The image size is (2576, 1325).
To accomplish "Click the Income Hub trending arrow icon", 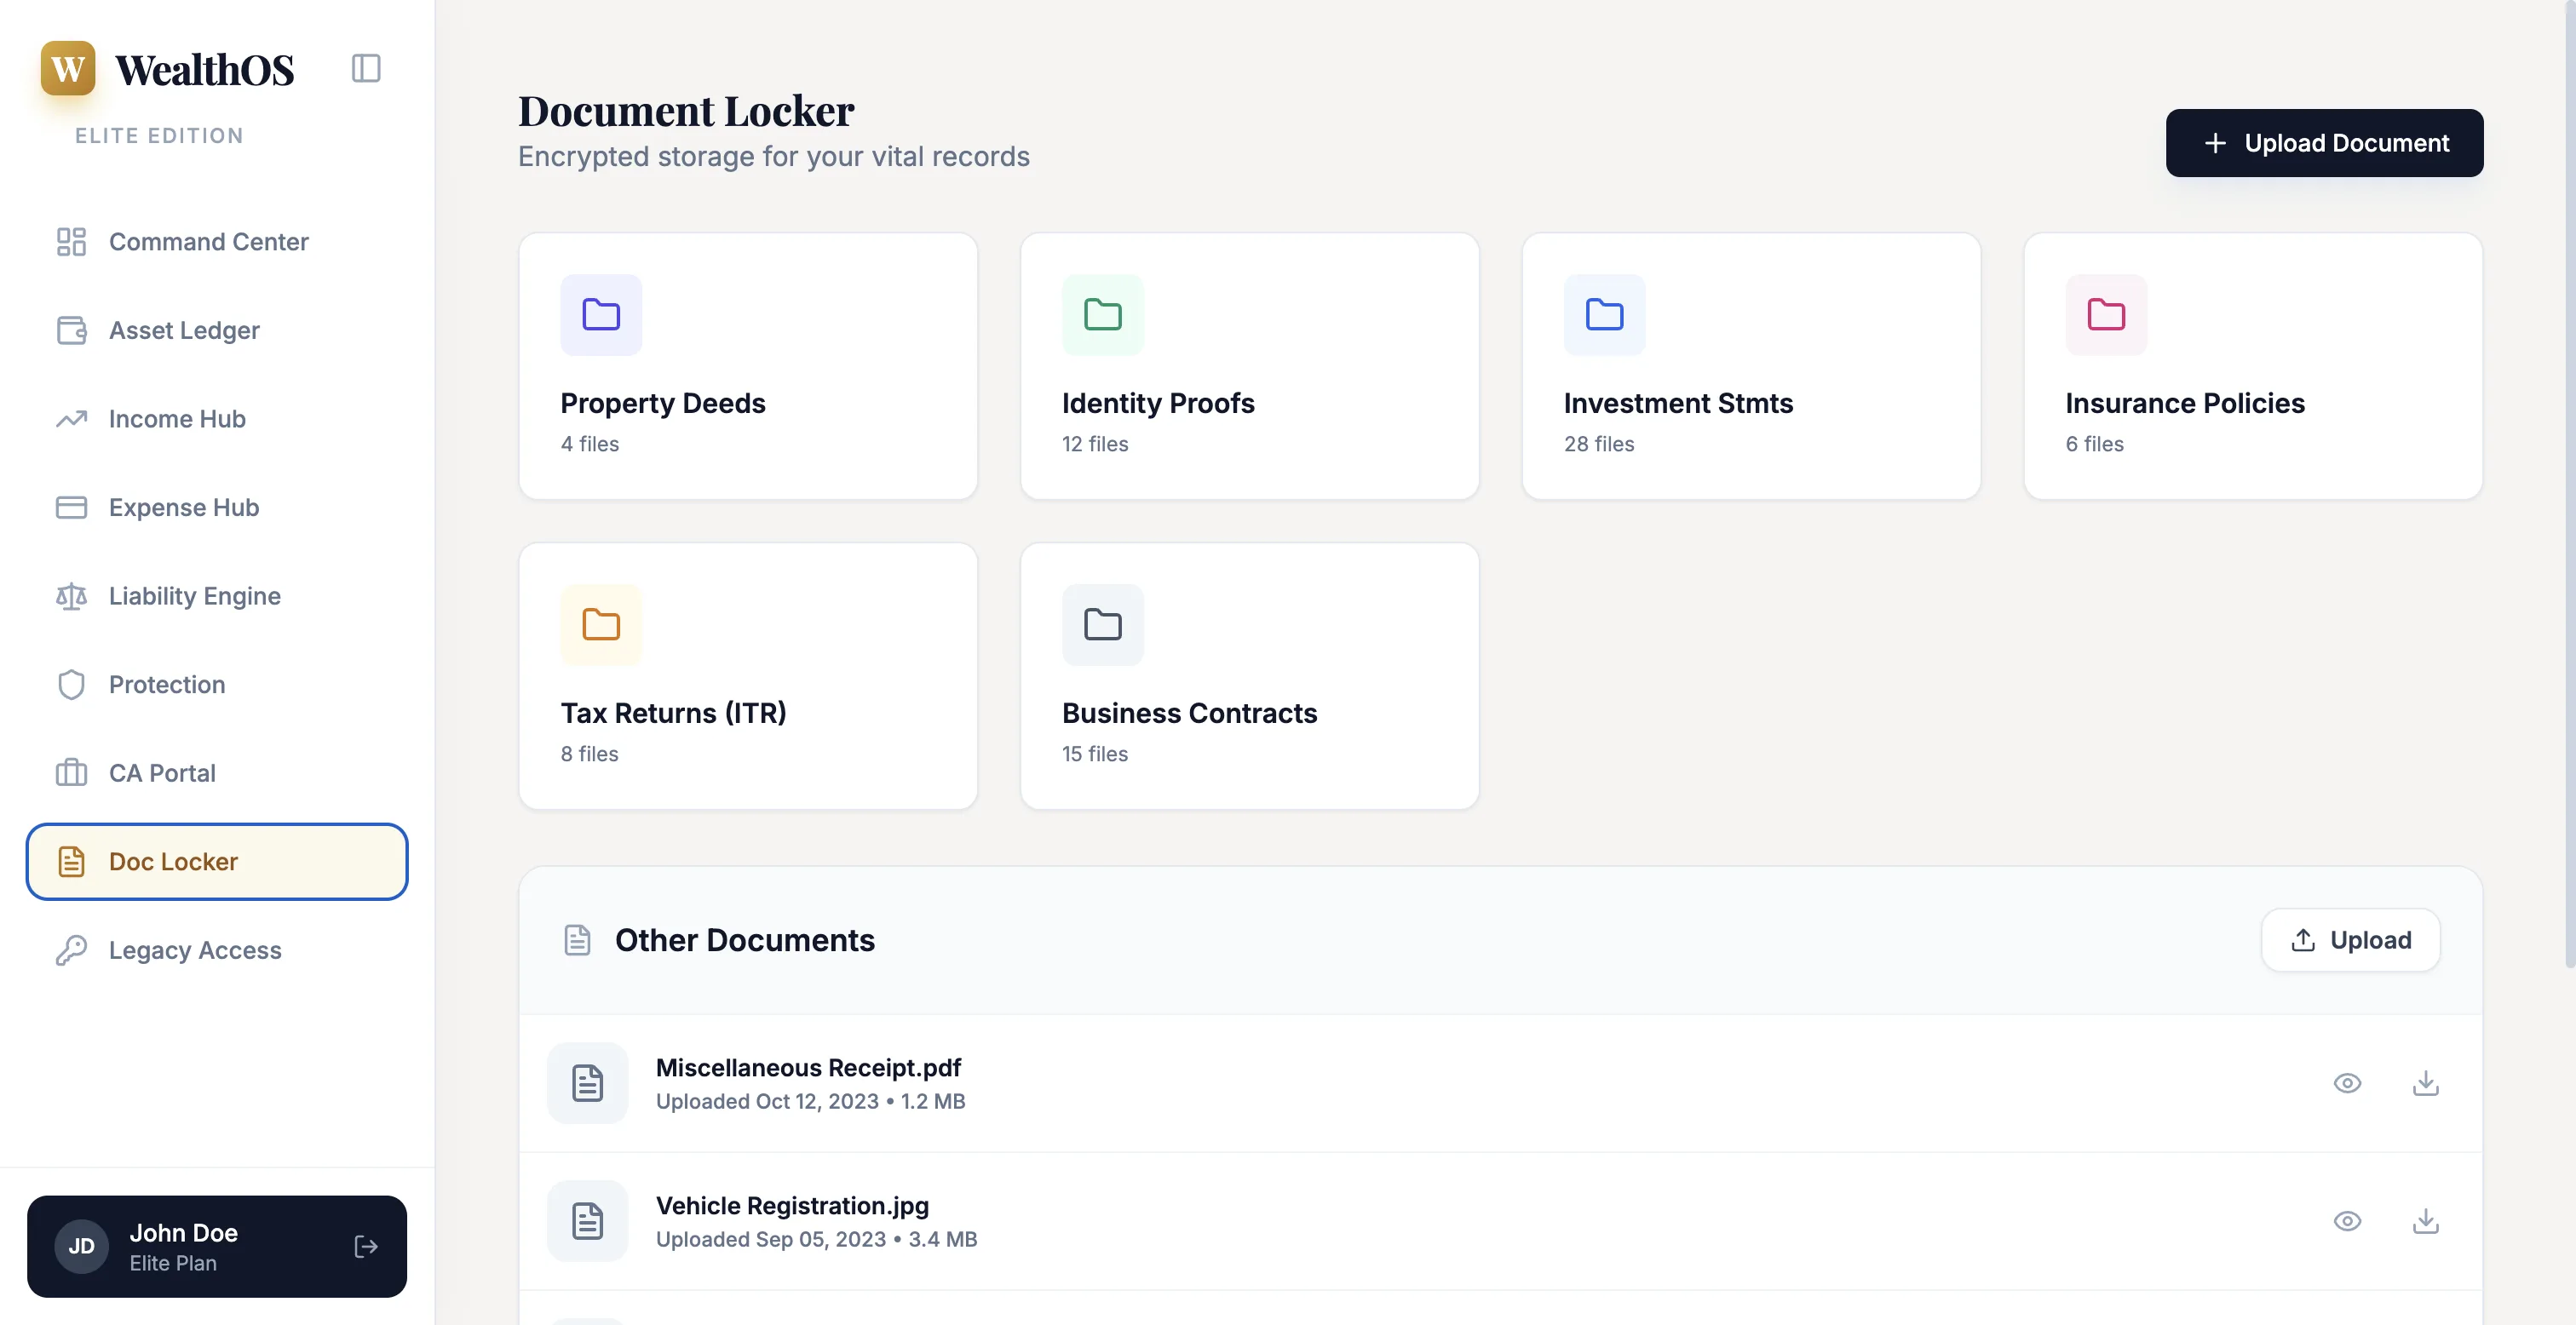I will 71,419.
